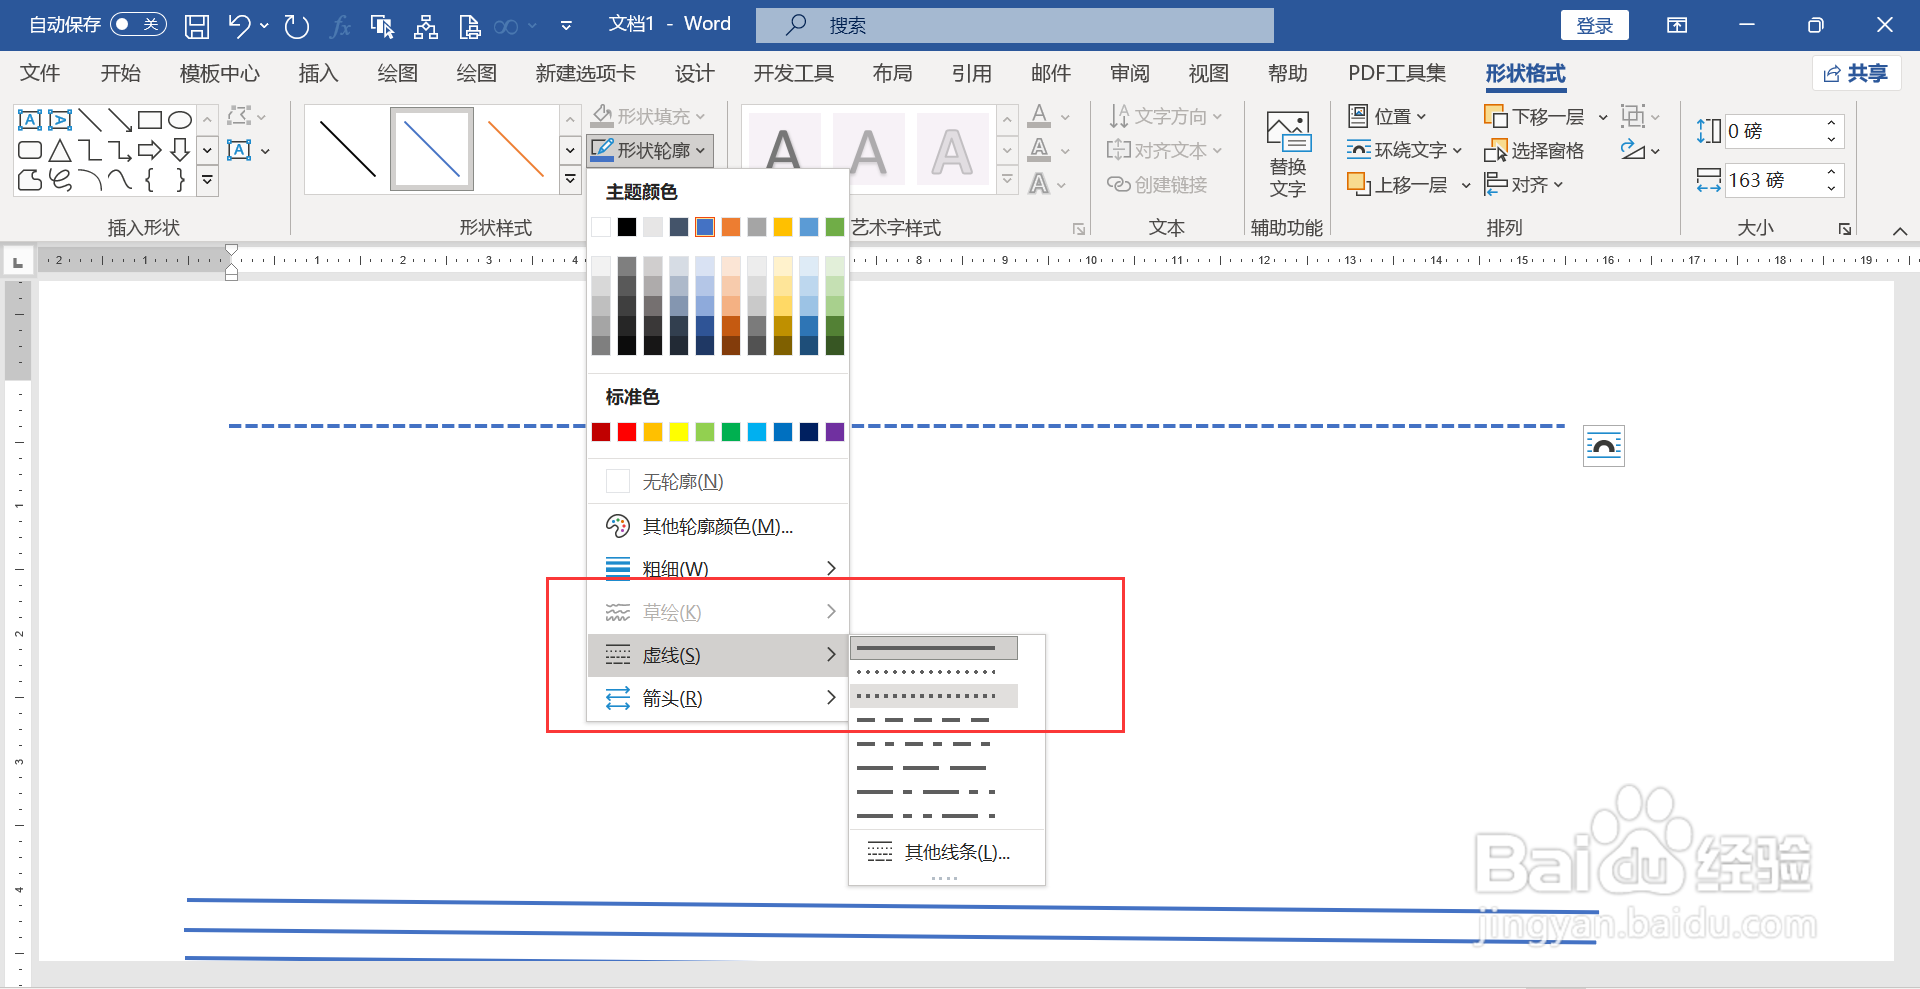Click the tab stop selector on ruler
Image resolution: width=1920 pixels, height=989 pixels.
[17, 262]
